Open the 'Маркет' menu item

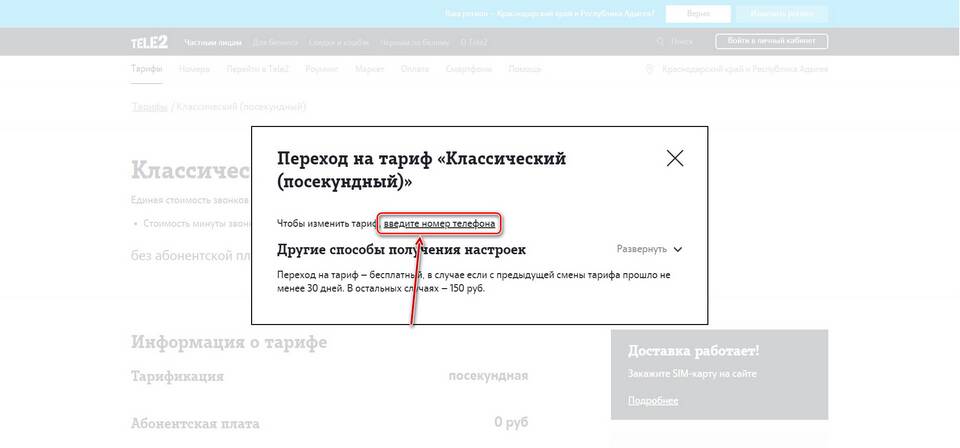pos(369,69)
